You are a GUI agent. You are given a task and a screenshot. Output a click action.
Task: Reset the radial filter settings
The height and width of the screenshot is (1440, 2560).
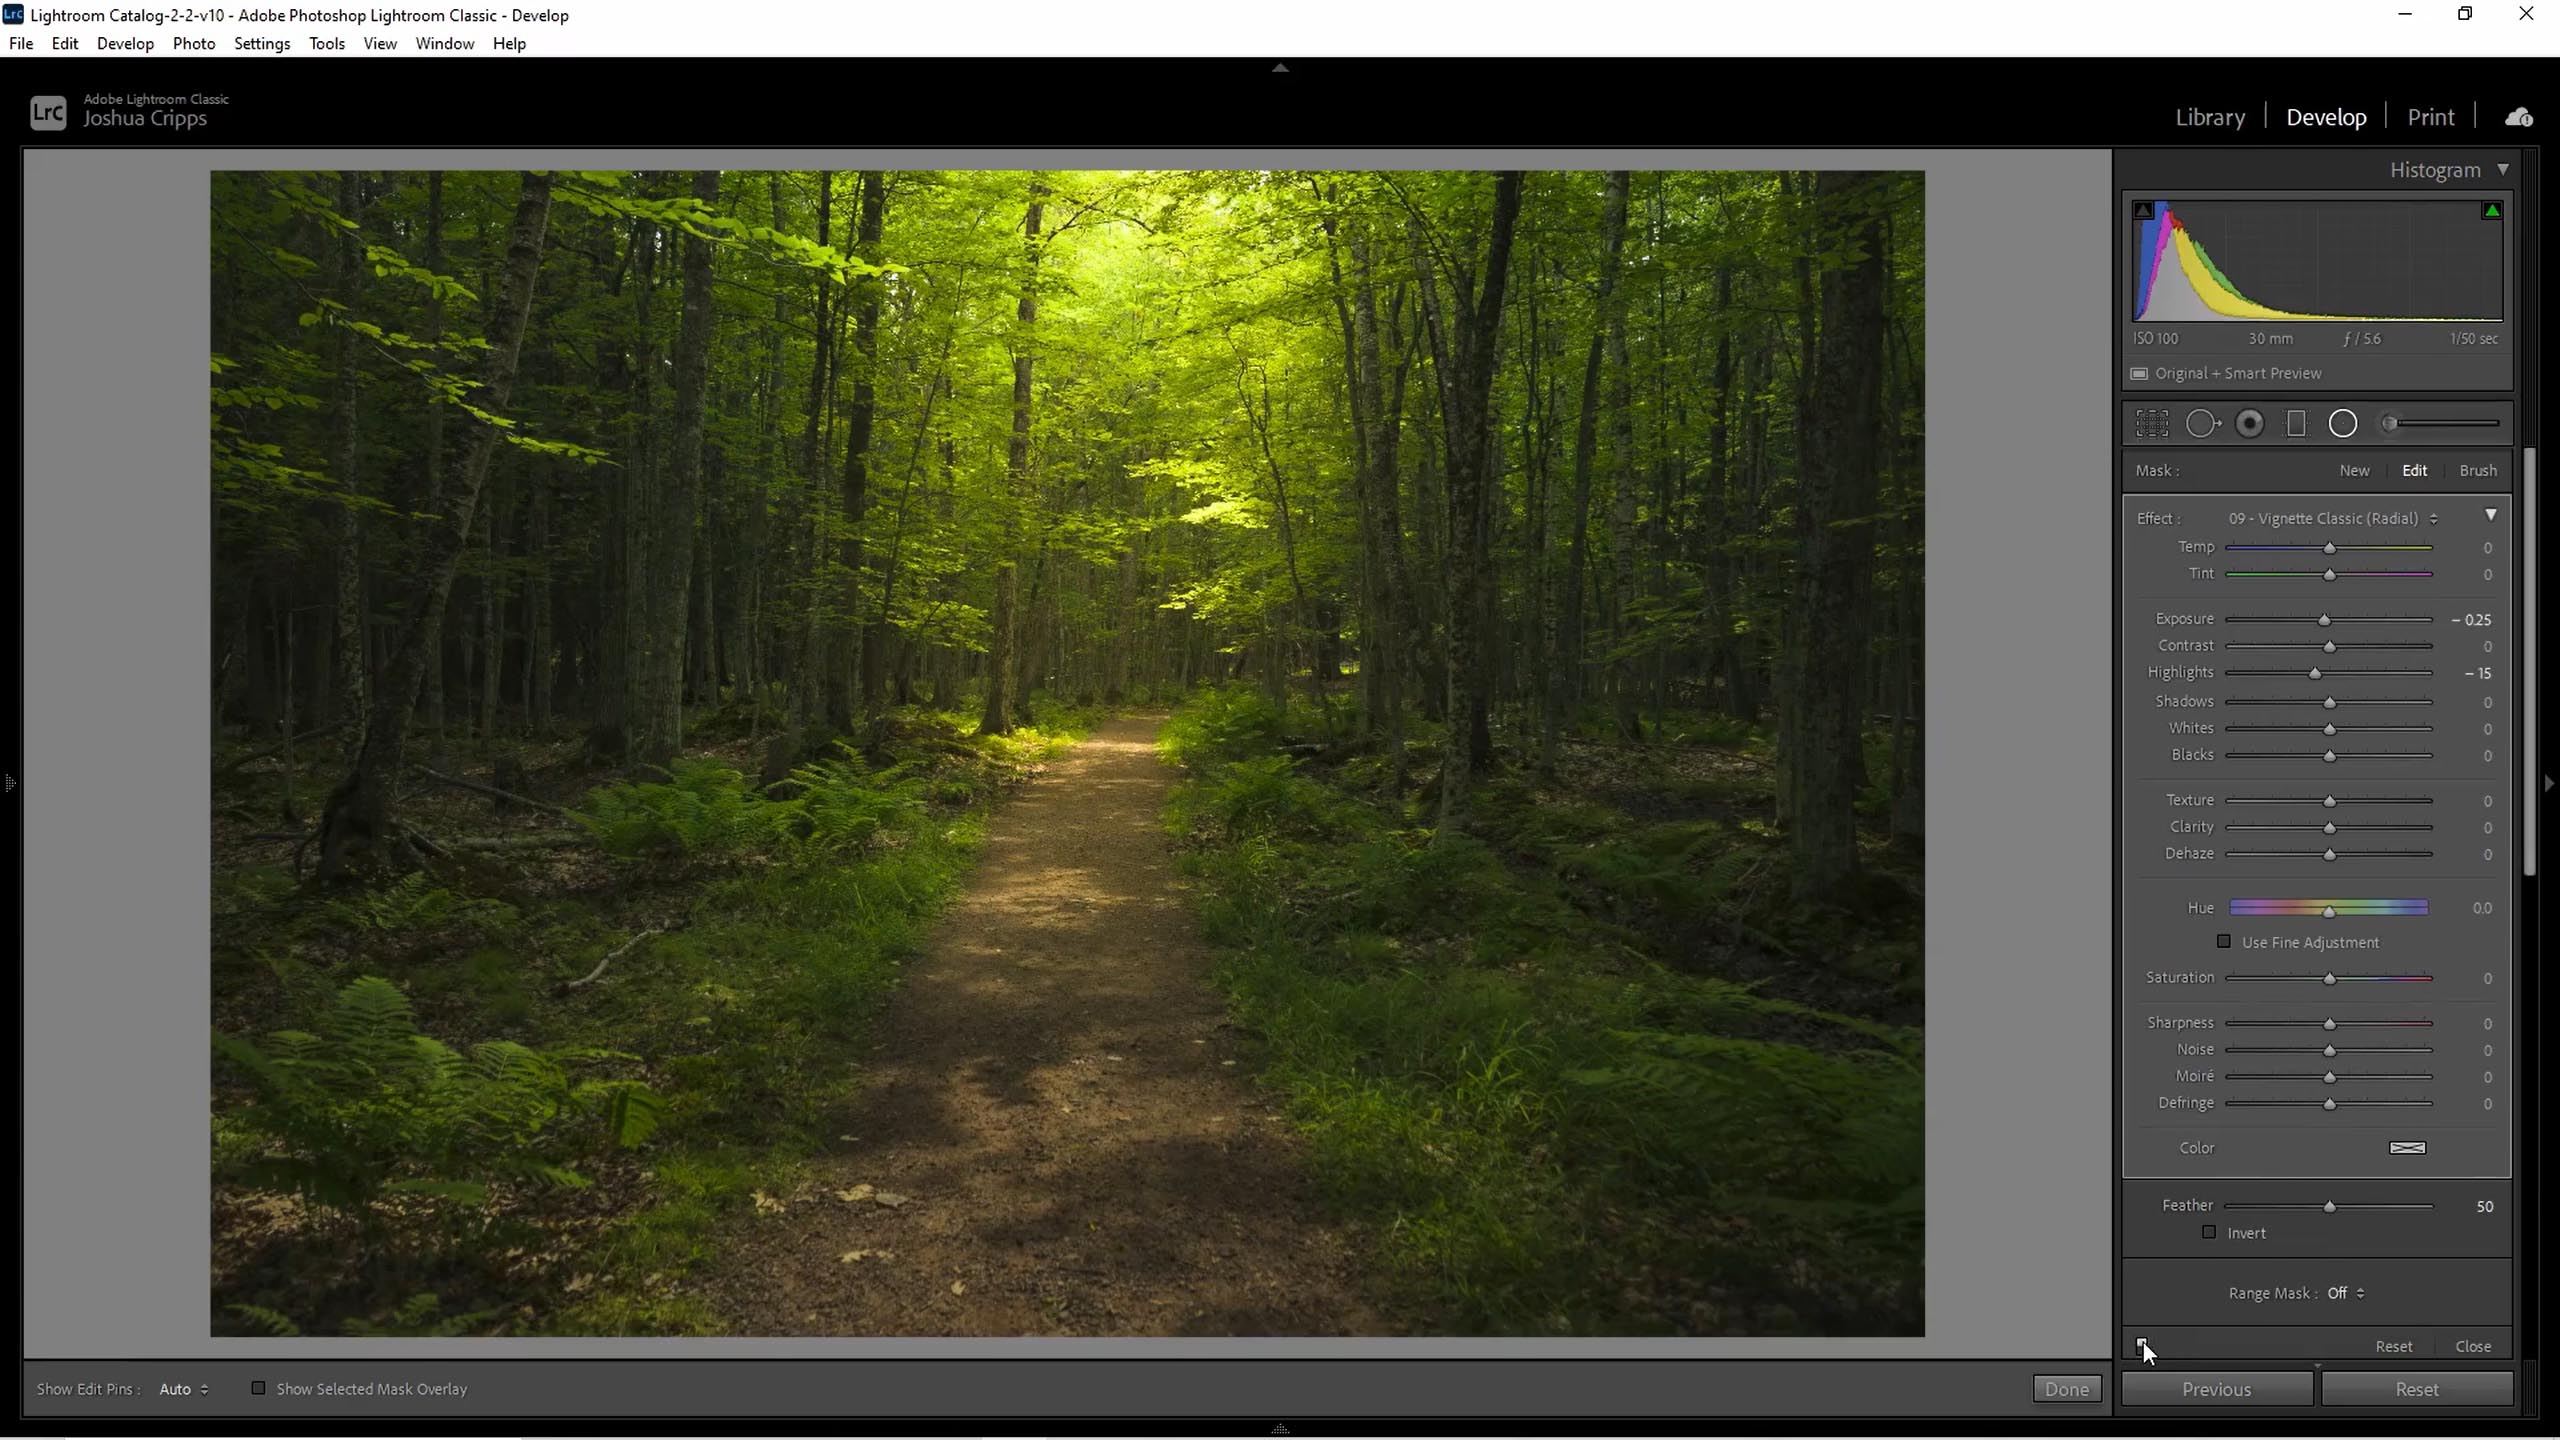click(x=2394, y=1346)
